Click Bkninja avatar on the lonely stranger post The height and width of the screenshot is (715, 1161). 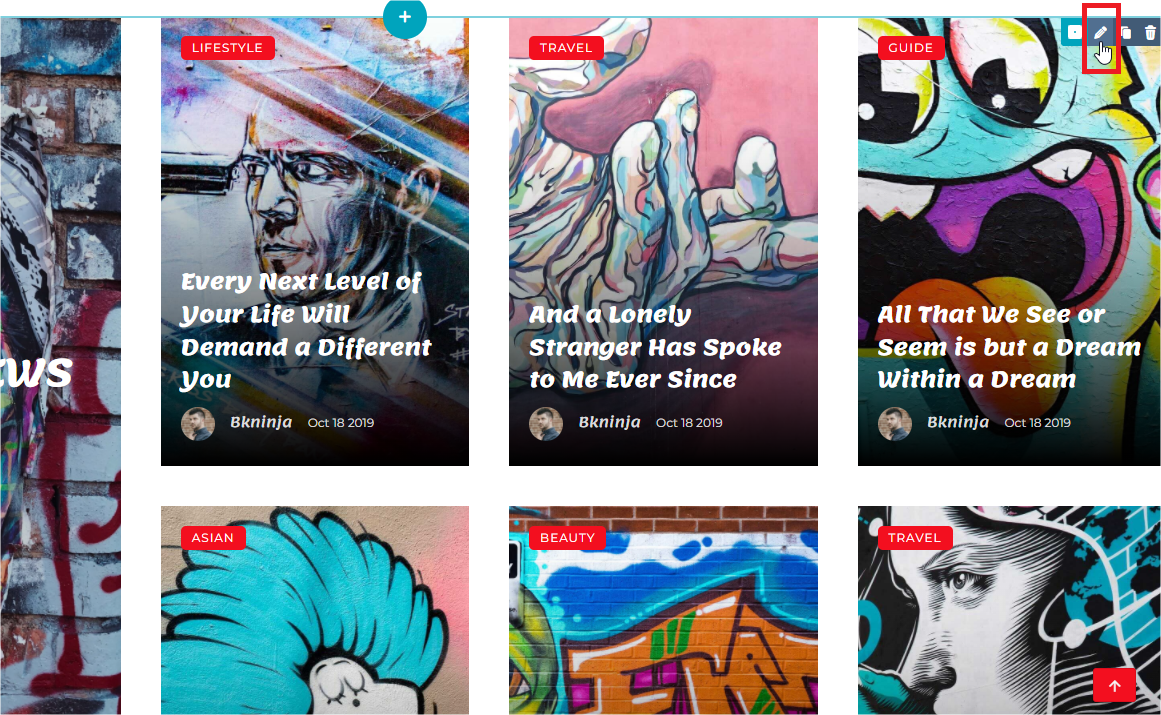click(546, 423)
